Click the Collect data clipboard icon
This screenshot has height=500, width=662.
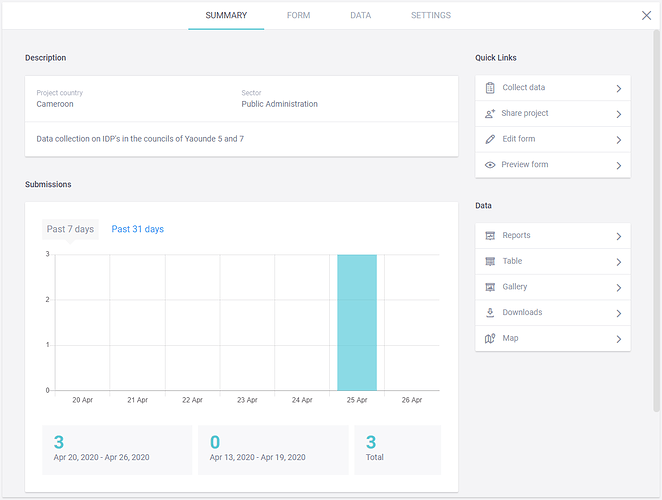(490, 88)
